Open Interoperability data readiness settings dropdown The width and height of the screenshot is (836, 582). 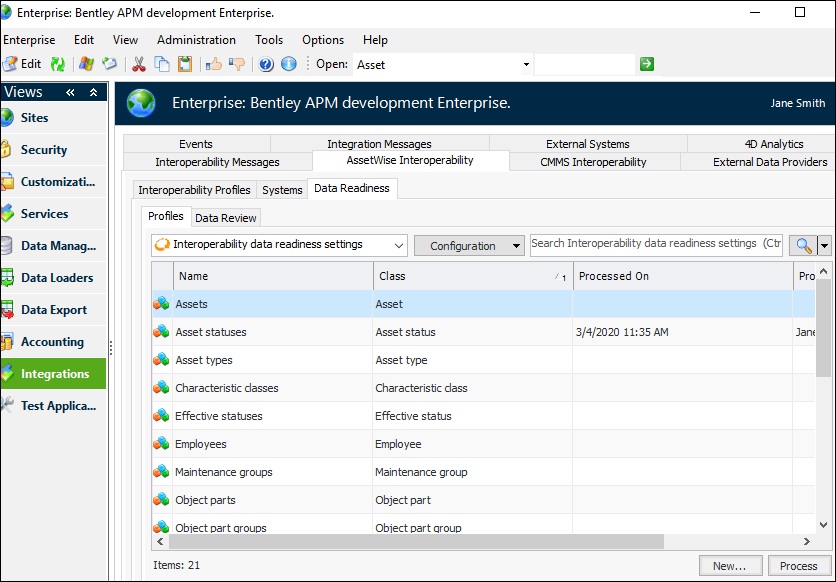[279, 245]
